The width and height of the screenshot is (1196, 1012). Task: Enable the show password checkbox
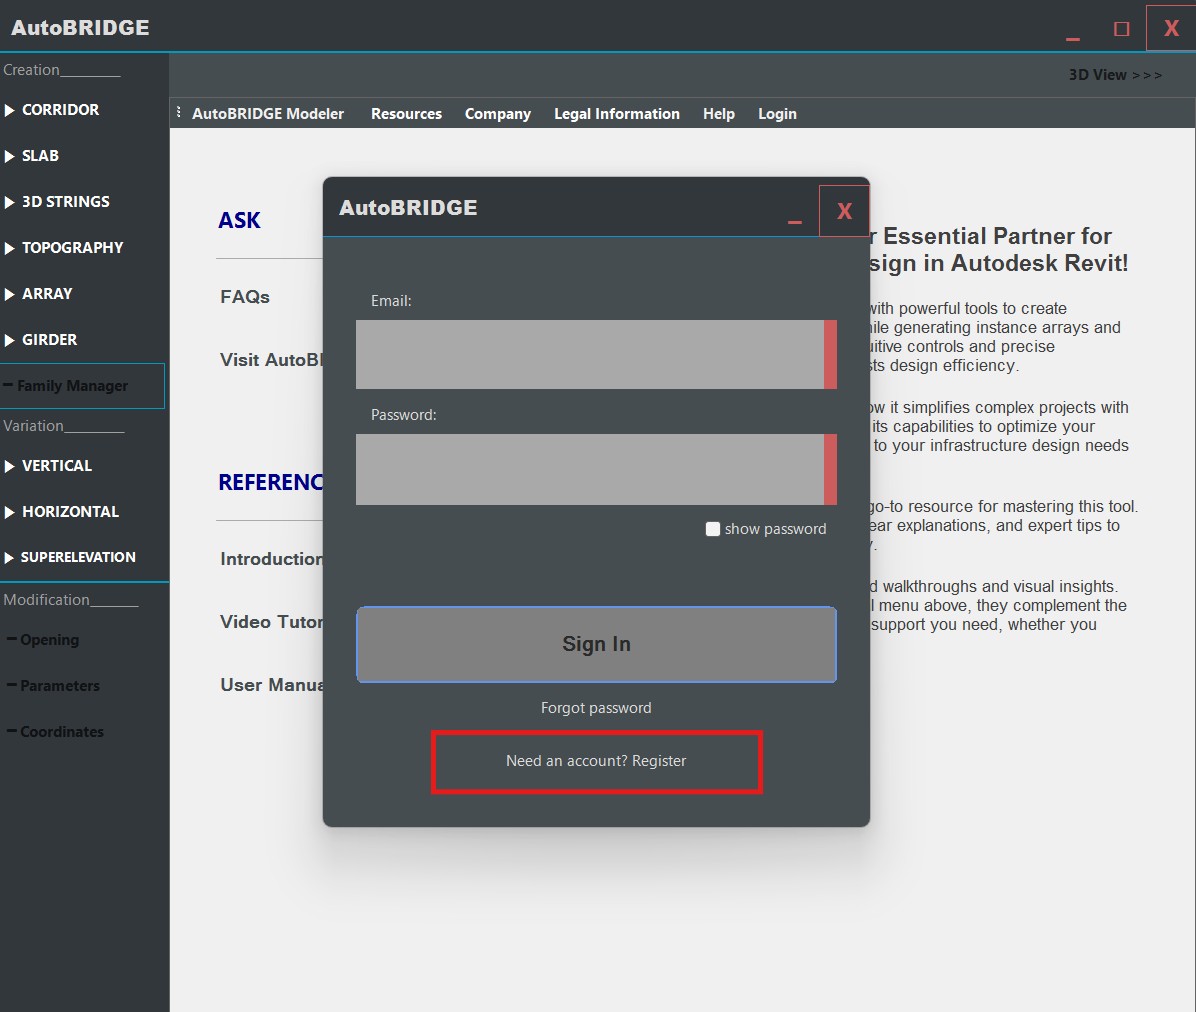[713, 529]
